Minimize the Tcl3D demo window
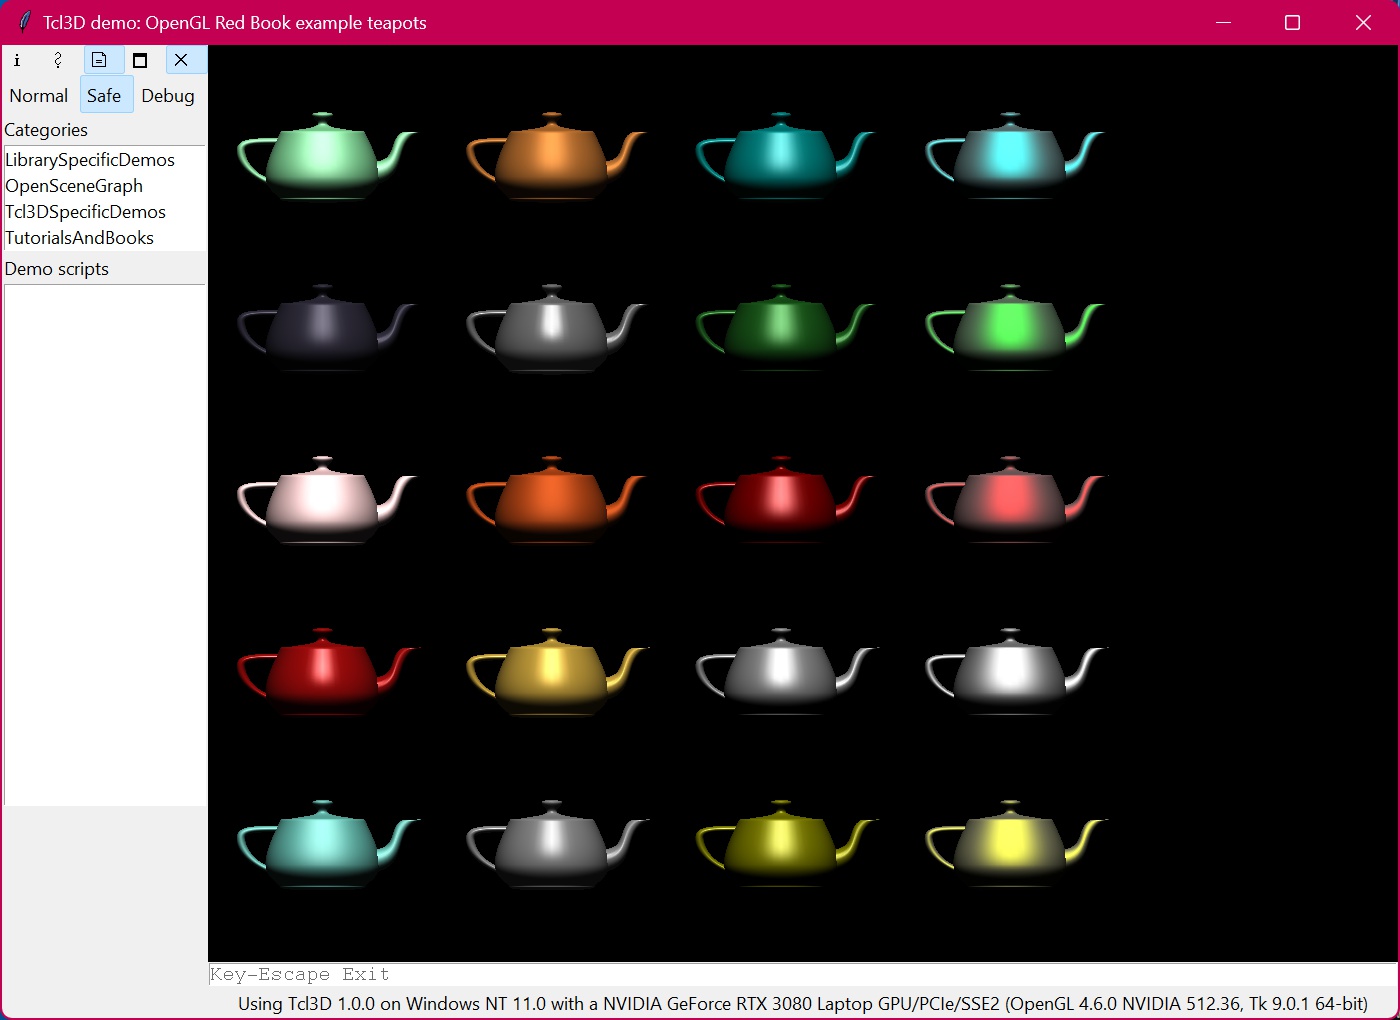Screen dimensions: 1400x1020 tap(1223, 22)
